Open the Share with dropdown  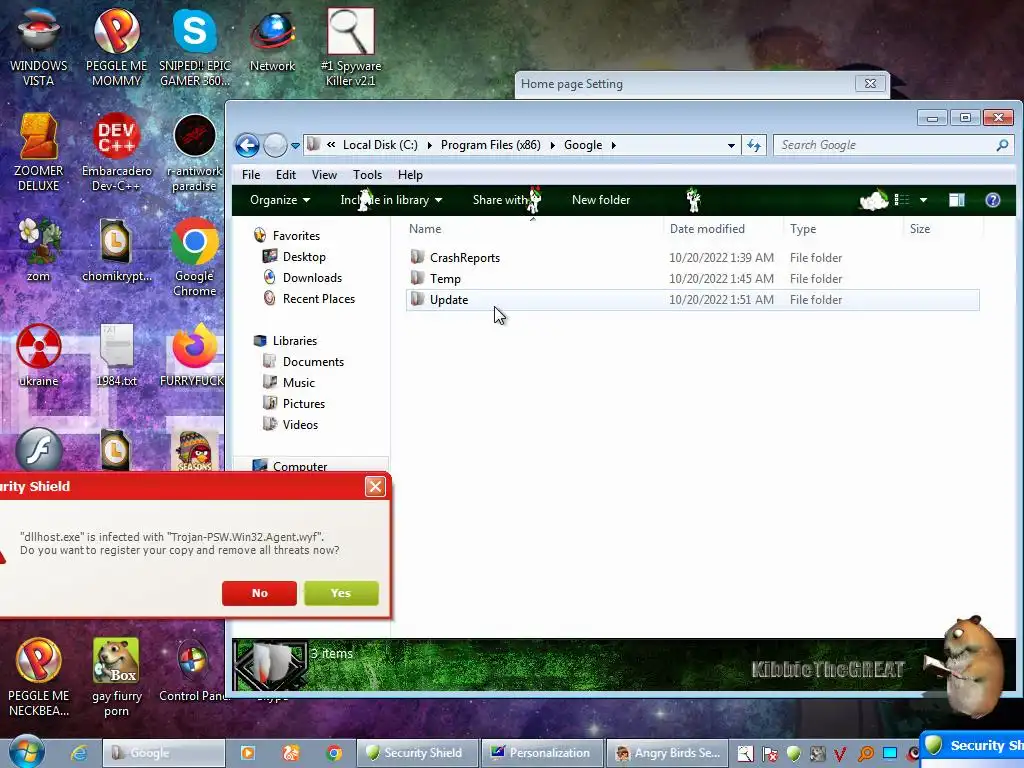tap(506, 200)
